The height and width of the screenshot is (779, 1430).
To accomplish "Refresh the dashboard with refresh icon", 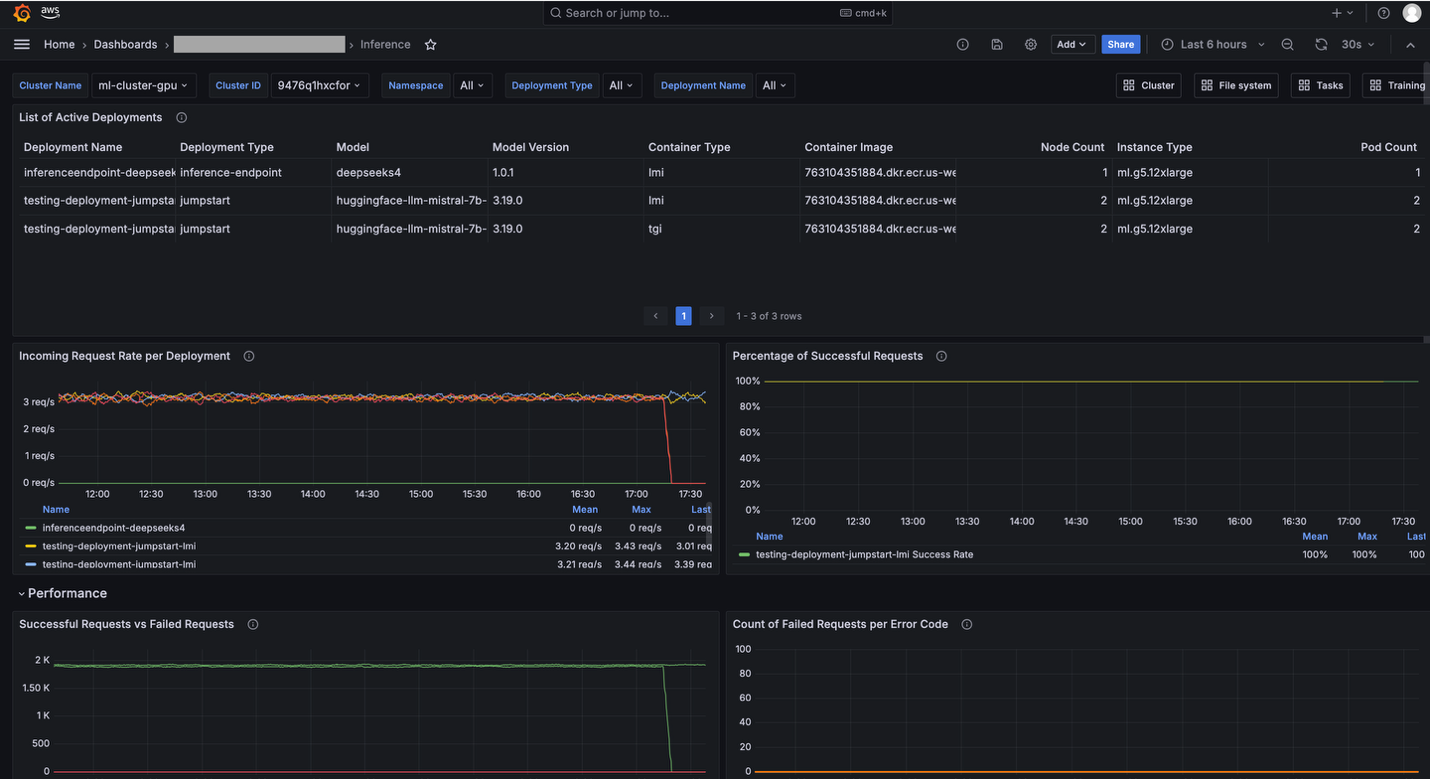I will tap(1321, 45).
